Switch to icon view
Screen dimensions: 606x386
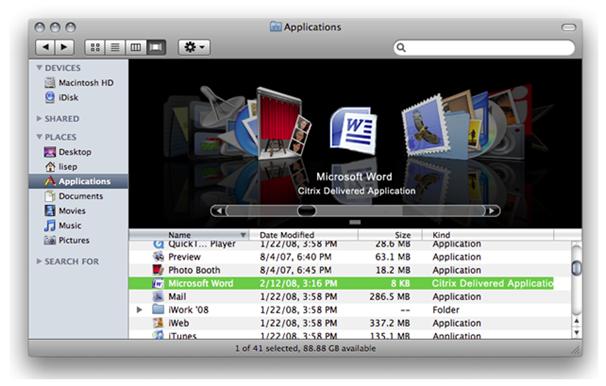coord(95,47)
